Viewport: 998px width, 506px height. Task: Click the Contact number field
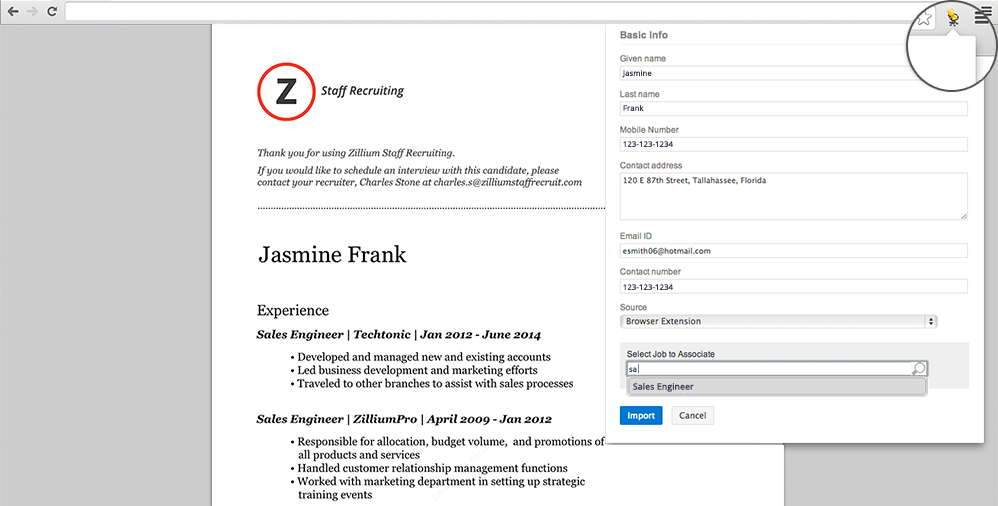(x=793, y=287)
